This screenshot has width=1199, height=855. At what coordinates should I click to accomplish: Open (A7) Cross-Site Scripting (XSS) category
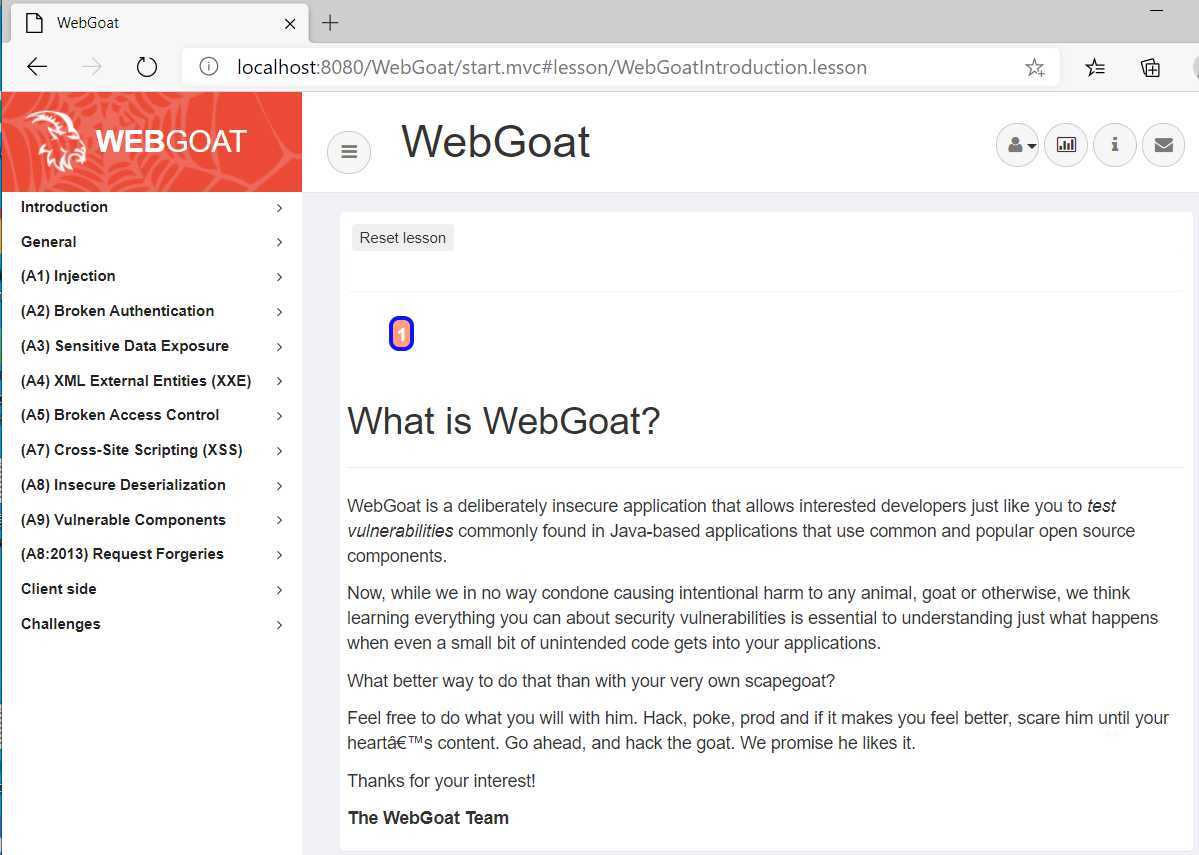[x=132, y=450]
